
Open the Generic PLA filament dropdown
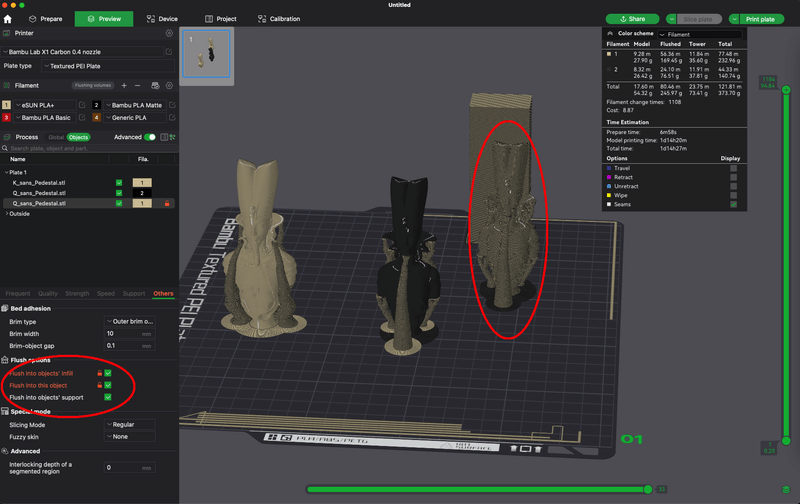(135, 117)
